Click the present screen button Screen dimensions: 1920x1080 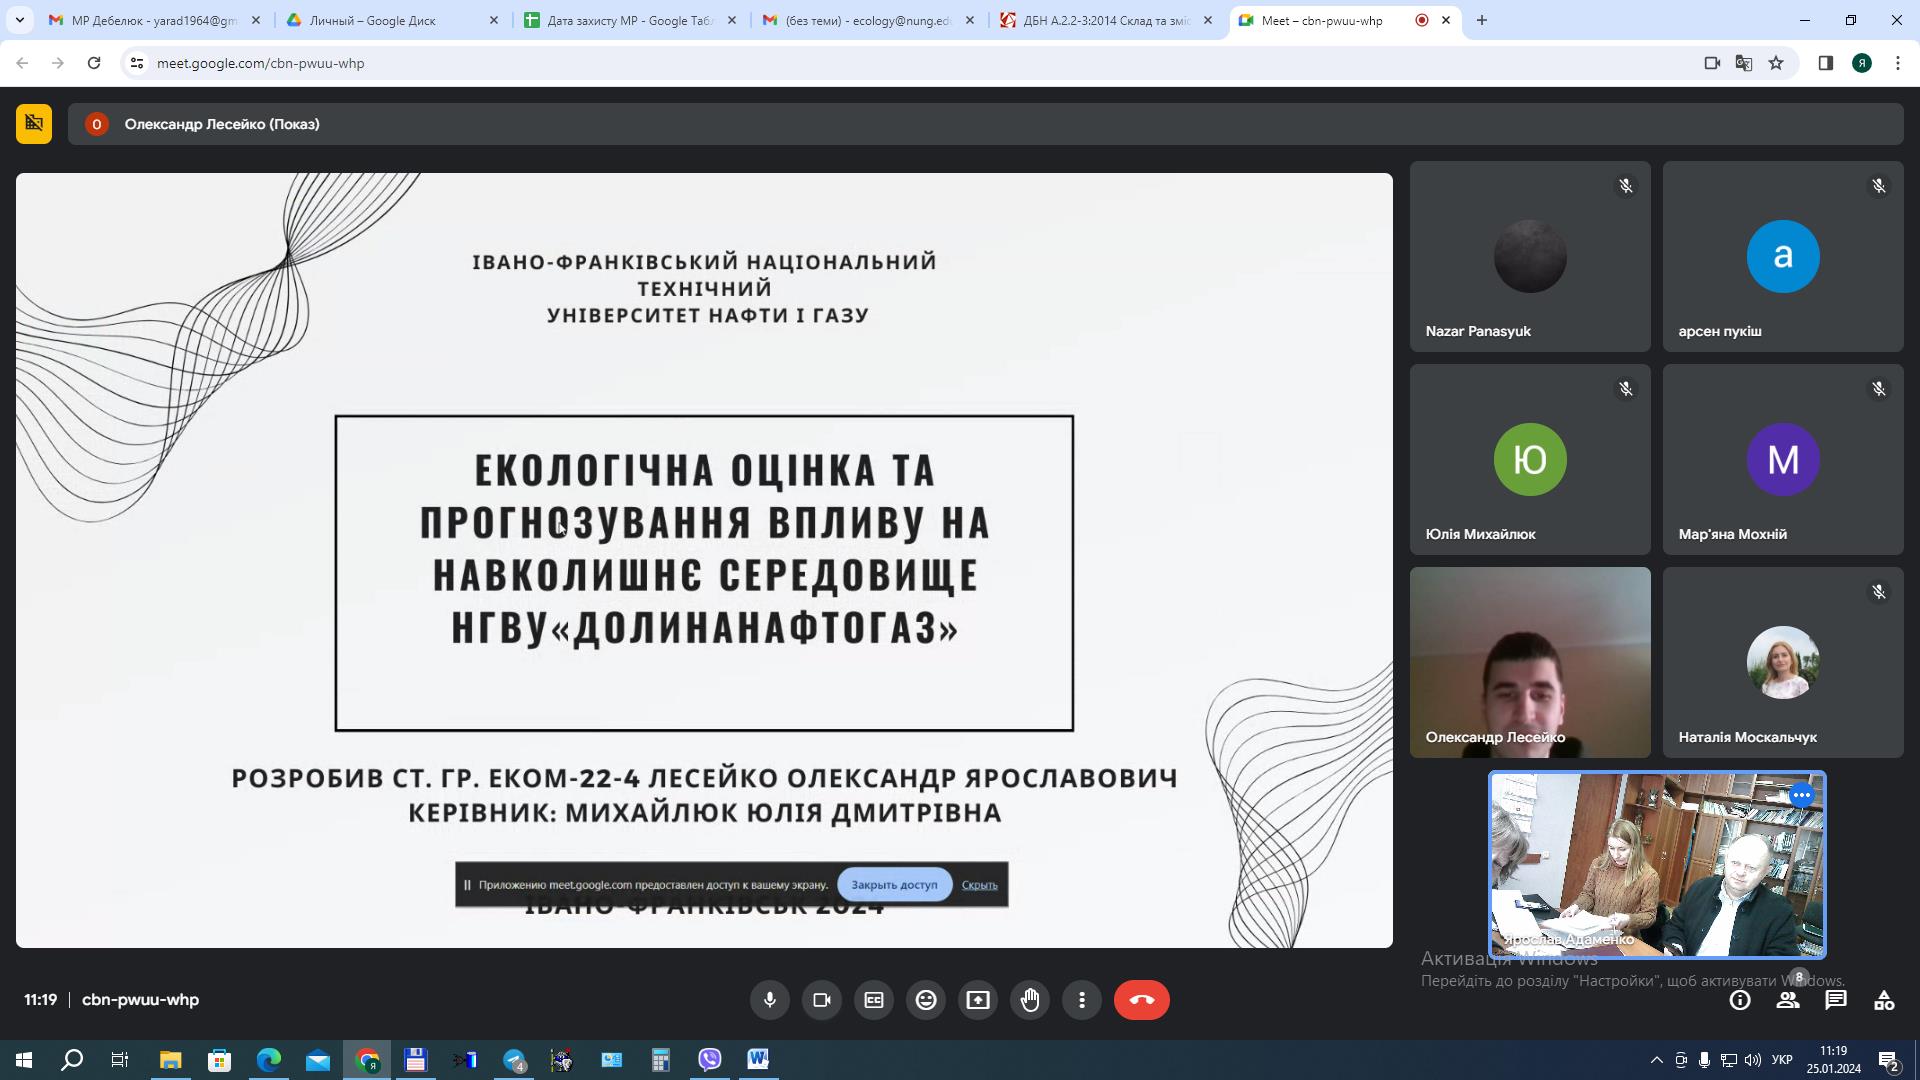(977, 1000)
